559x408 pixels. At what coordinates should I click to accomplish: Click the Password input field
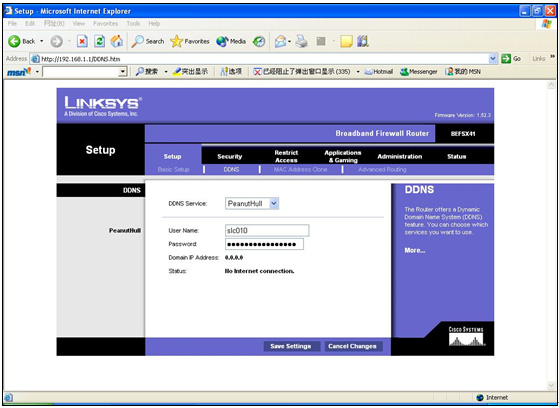[264, 244]
